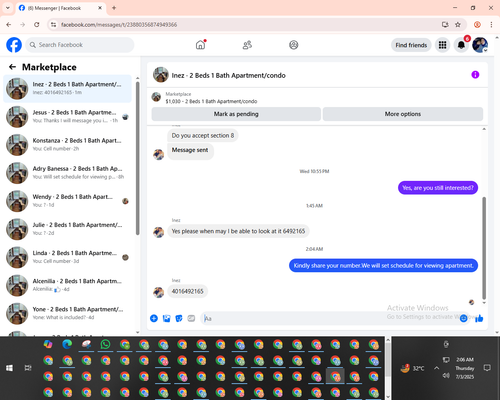Click the 'Do you accept section 8' message
500x400 pixels.
pos(203,135)
